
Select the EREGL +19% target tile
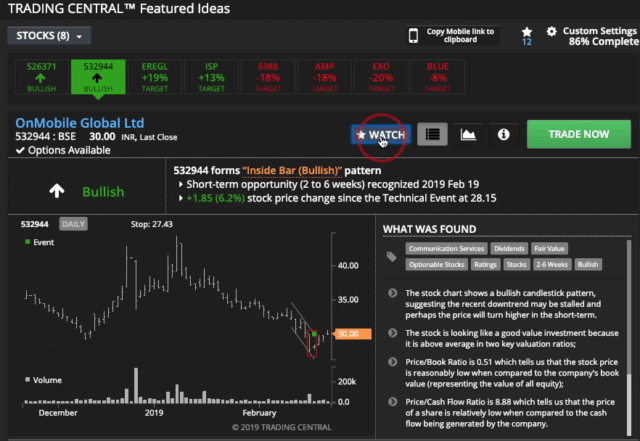155,77
